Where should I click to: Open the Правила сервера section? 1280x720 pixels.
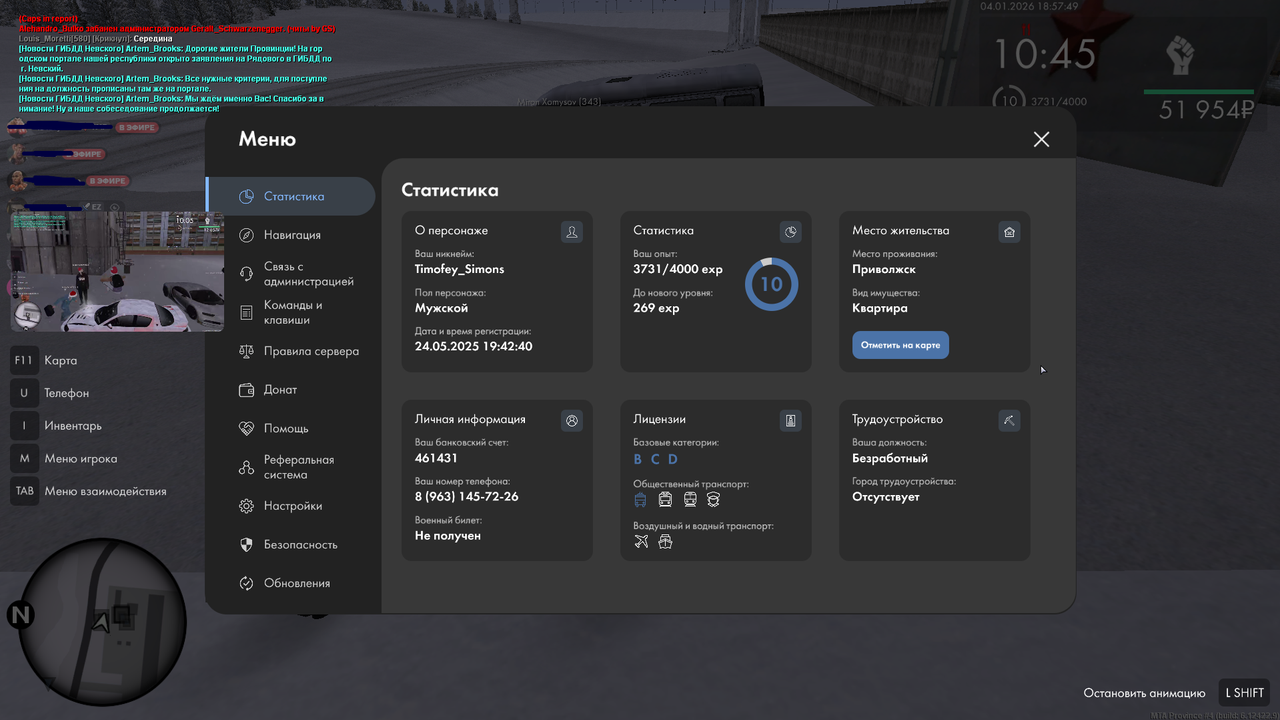[x=290, y=351]
